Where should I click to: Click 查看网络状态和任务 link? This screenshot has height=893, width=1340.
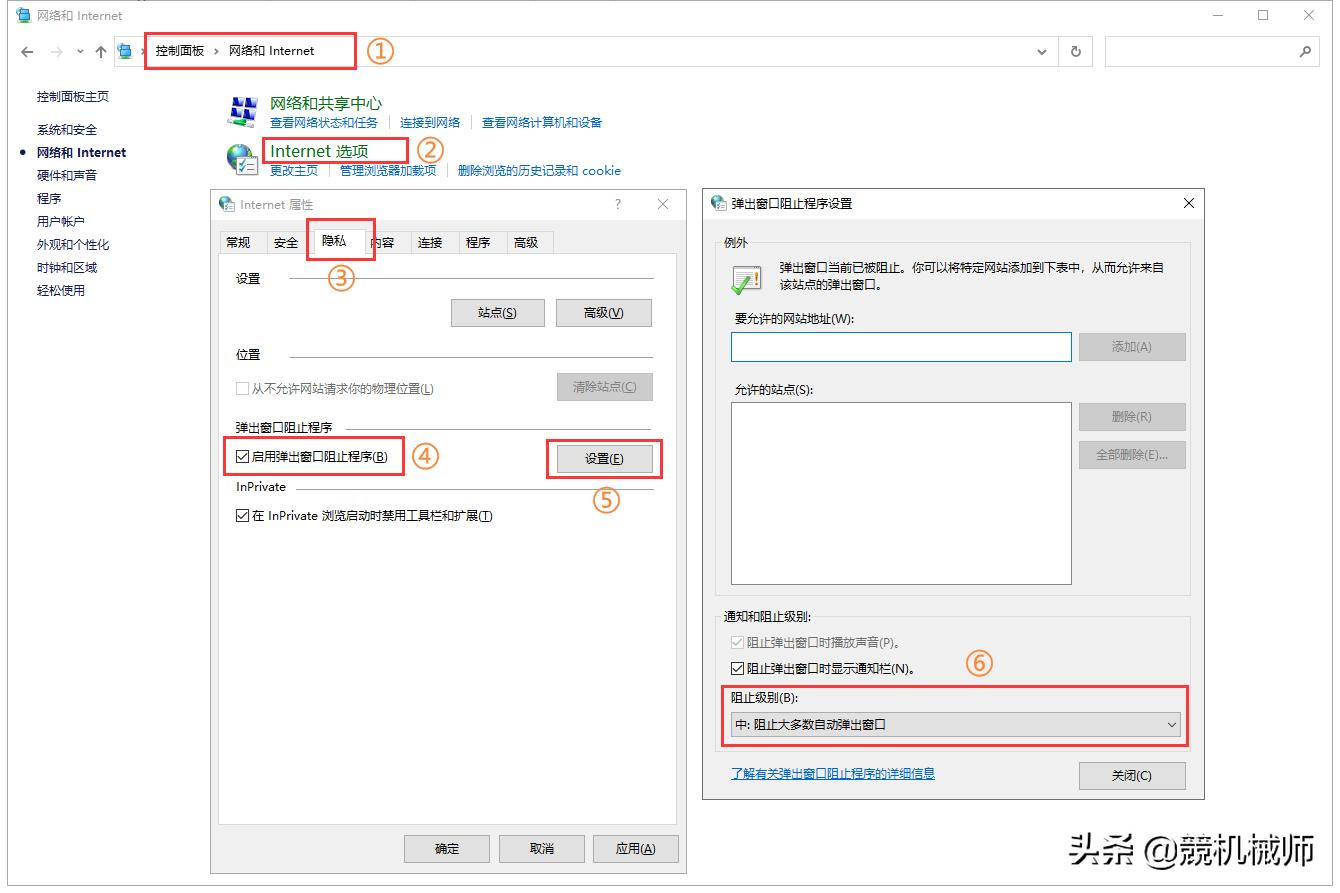point(324,122)
